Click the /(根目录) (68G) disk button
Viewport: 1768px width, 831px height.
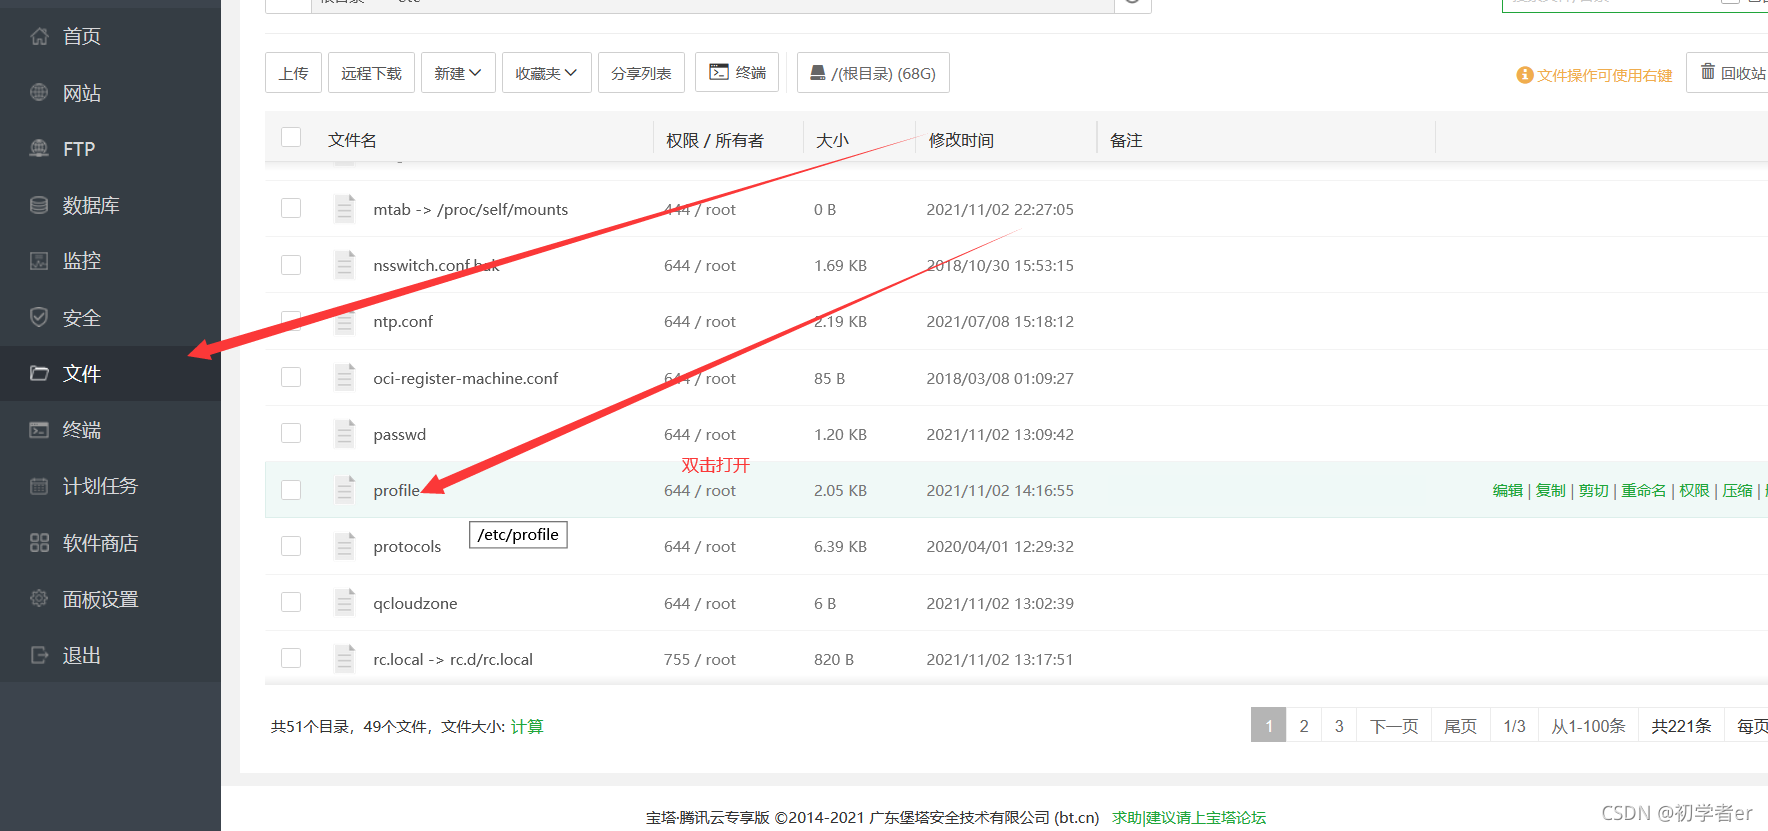click(x=873, y=73)
